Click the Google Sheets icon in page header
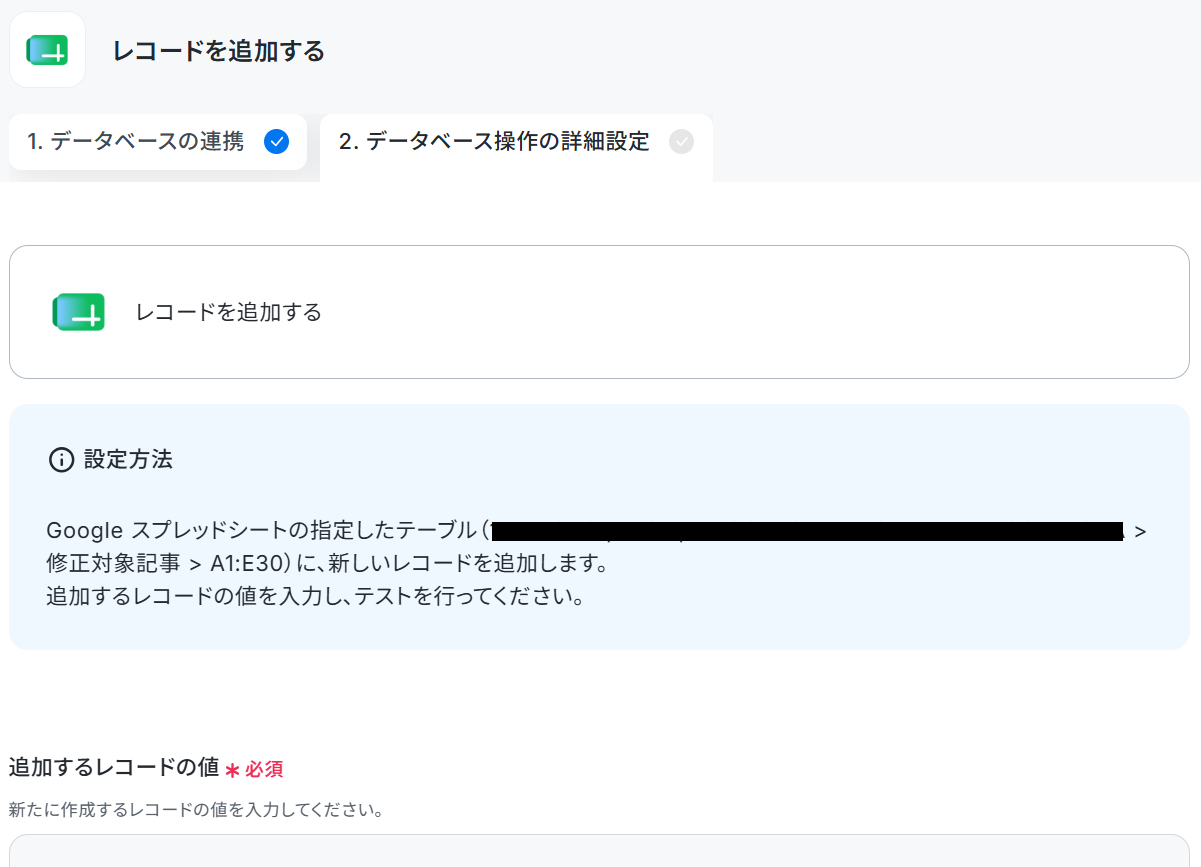1201x867 pixels. 47,50
